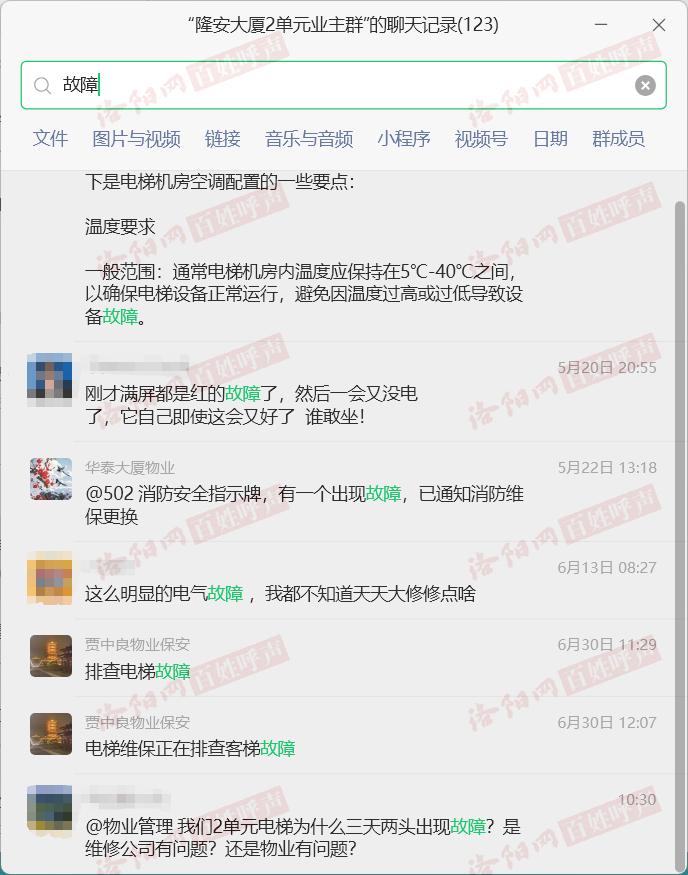
Task: Open avatar of 贾中良物业保安 at 12:07
Action: (x=50, y=733)
